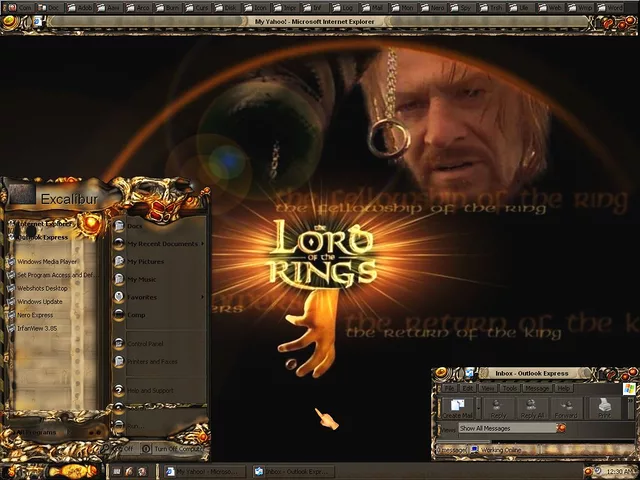Screen dimensions: 640x480
Task: Click Create Mail in Outlook Express
Action: point(457,408)
